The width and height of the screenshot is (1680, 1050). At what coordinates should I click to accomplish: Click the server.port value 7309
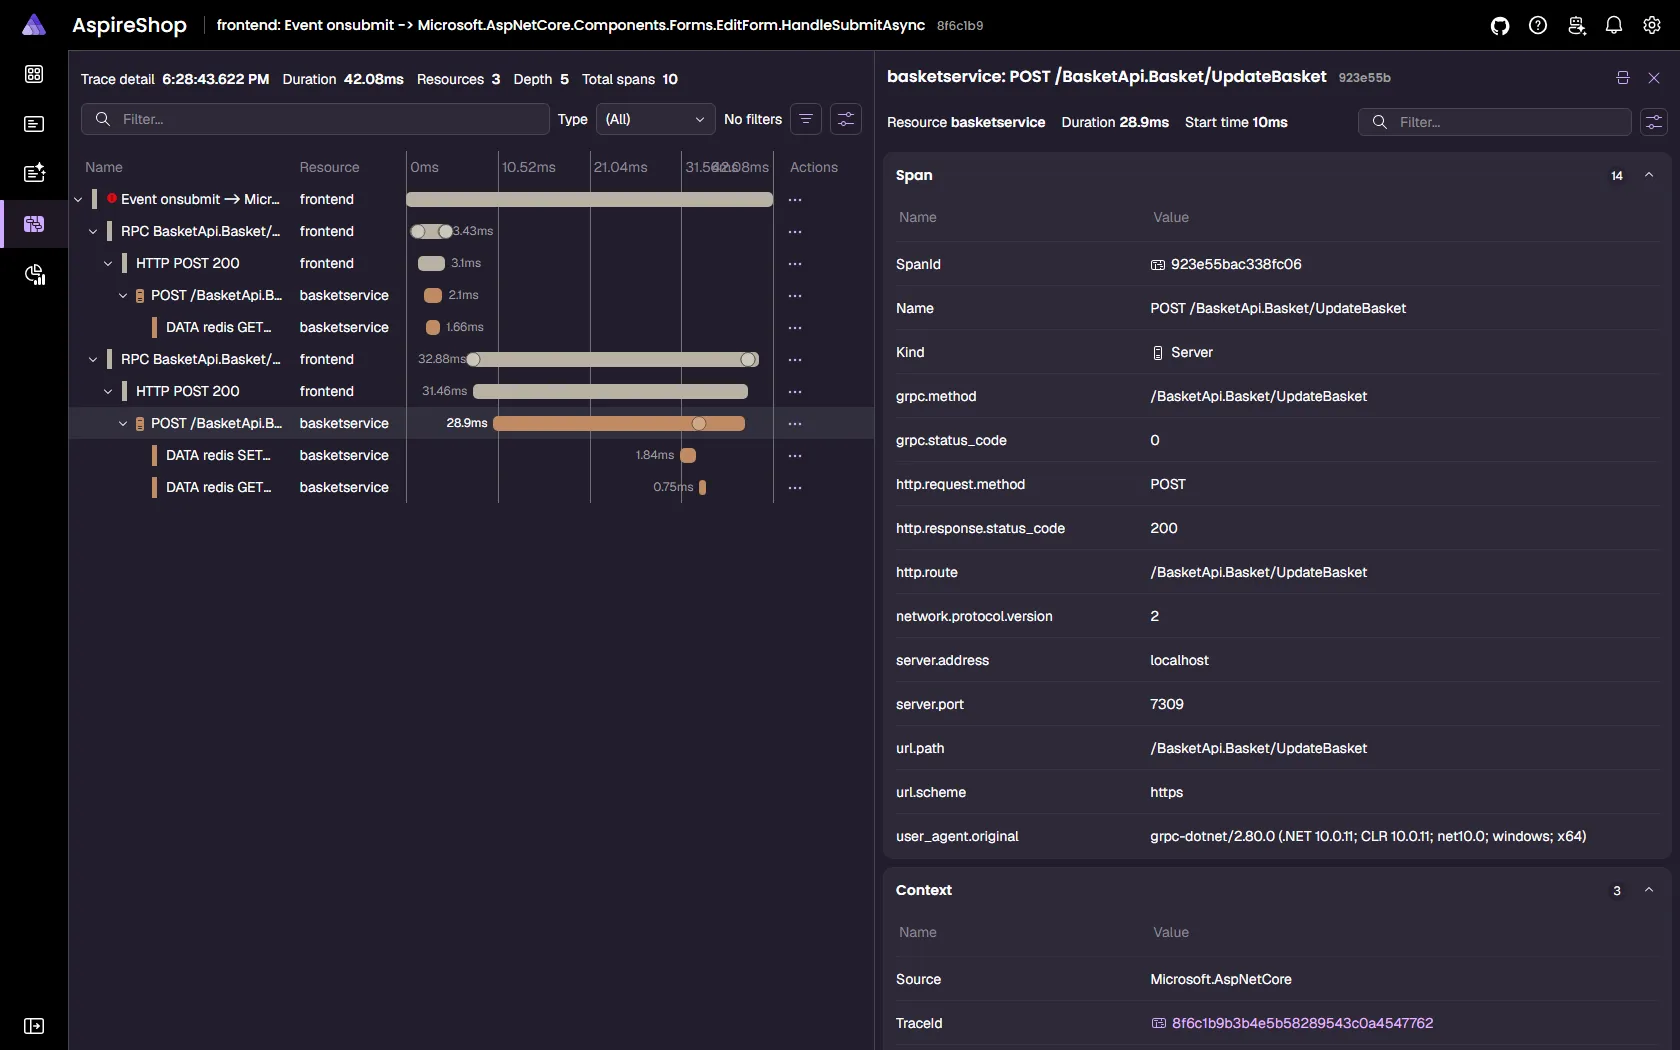[x=1167, y=705]
